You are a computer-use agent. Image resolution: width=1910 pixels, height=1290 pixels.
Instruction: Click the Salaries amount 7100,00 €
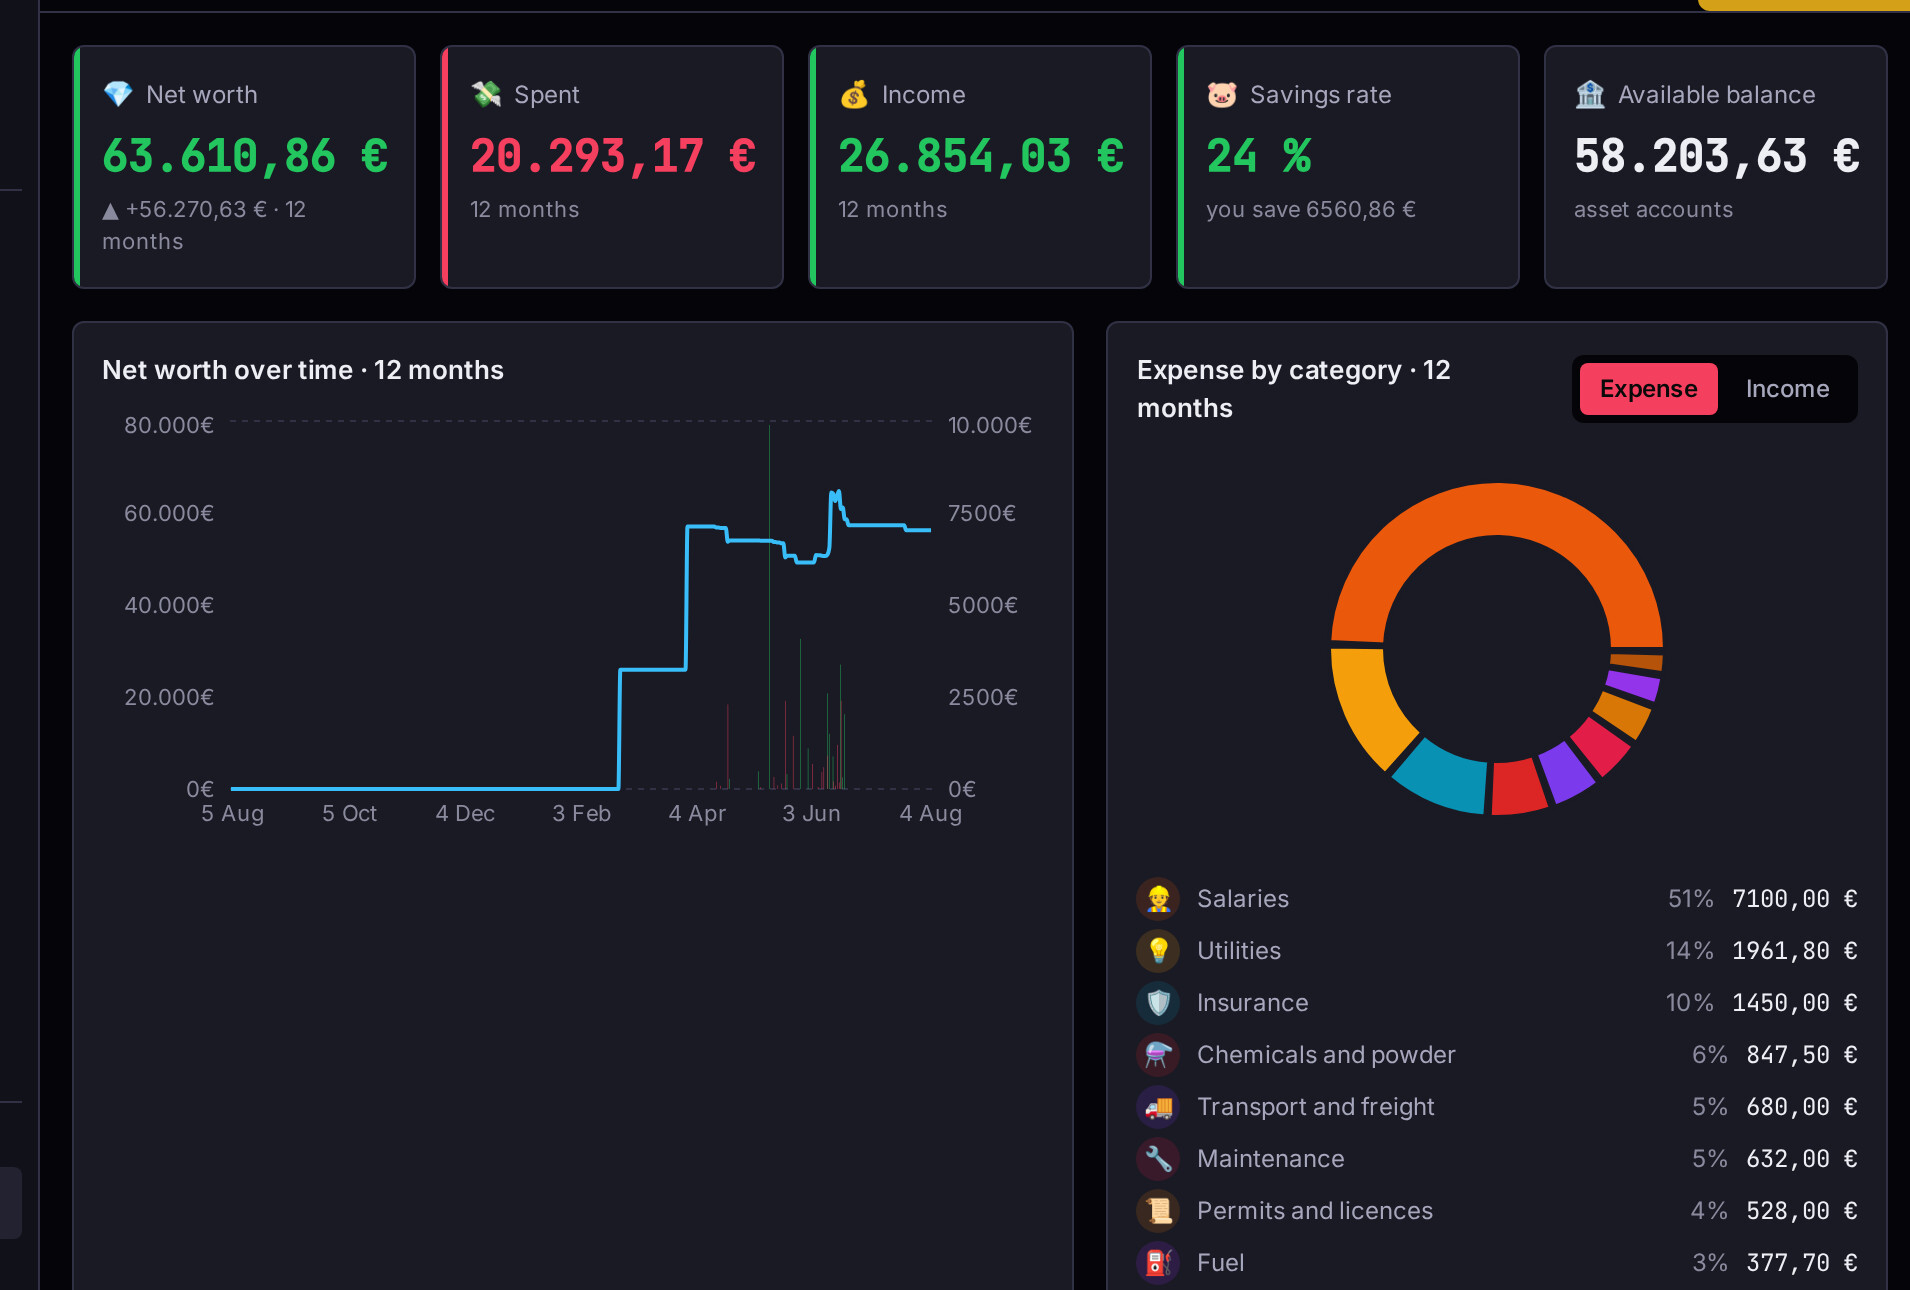pyautogui.click(x=1795, y=898)
